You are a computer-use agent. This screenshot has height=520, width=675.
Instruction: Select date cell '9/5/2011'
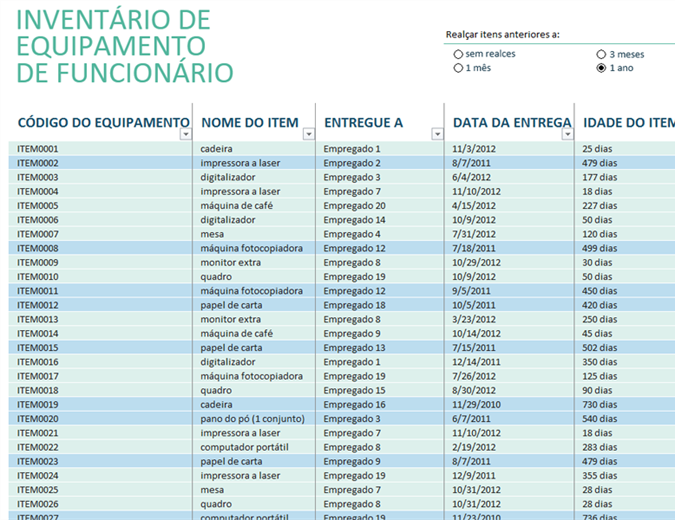coord(471,291)
